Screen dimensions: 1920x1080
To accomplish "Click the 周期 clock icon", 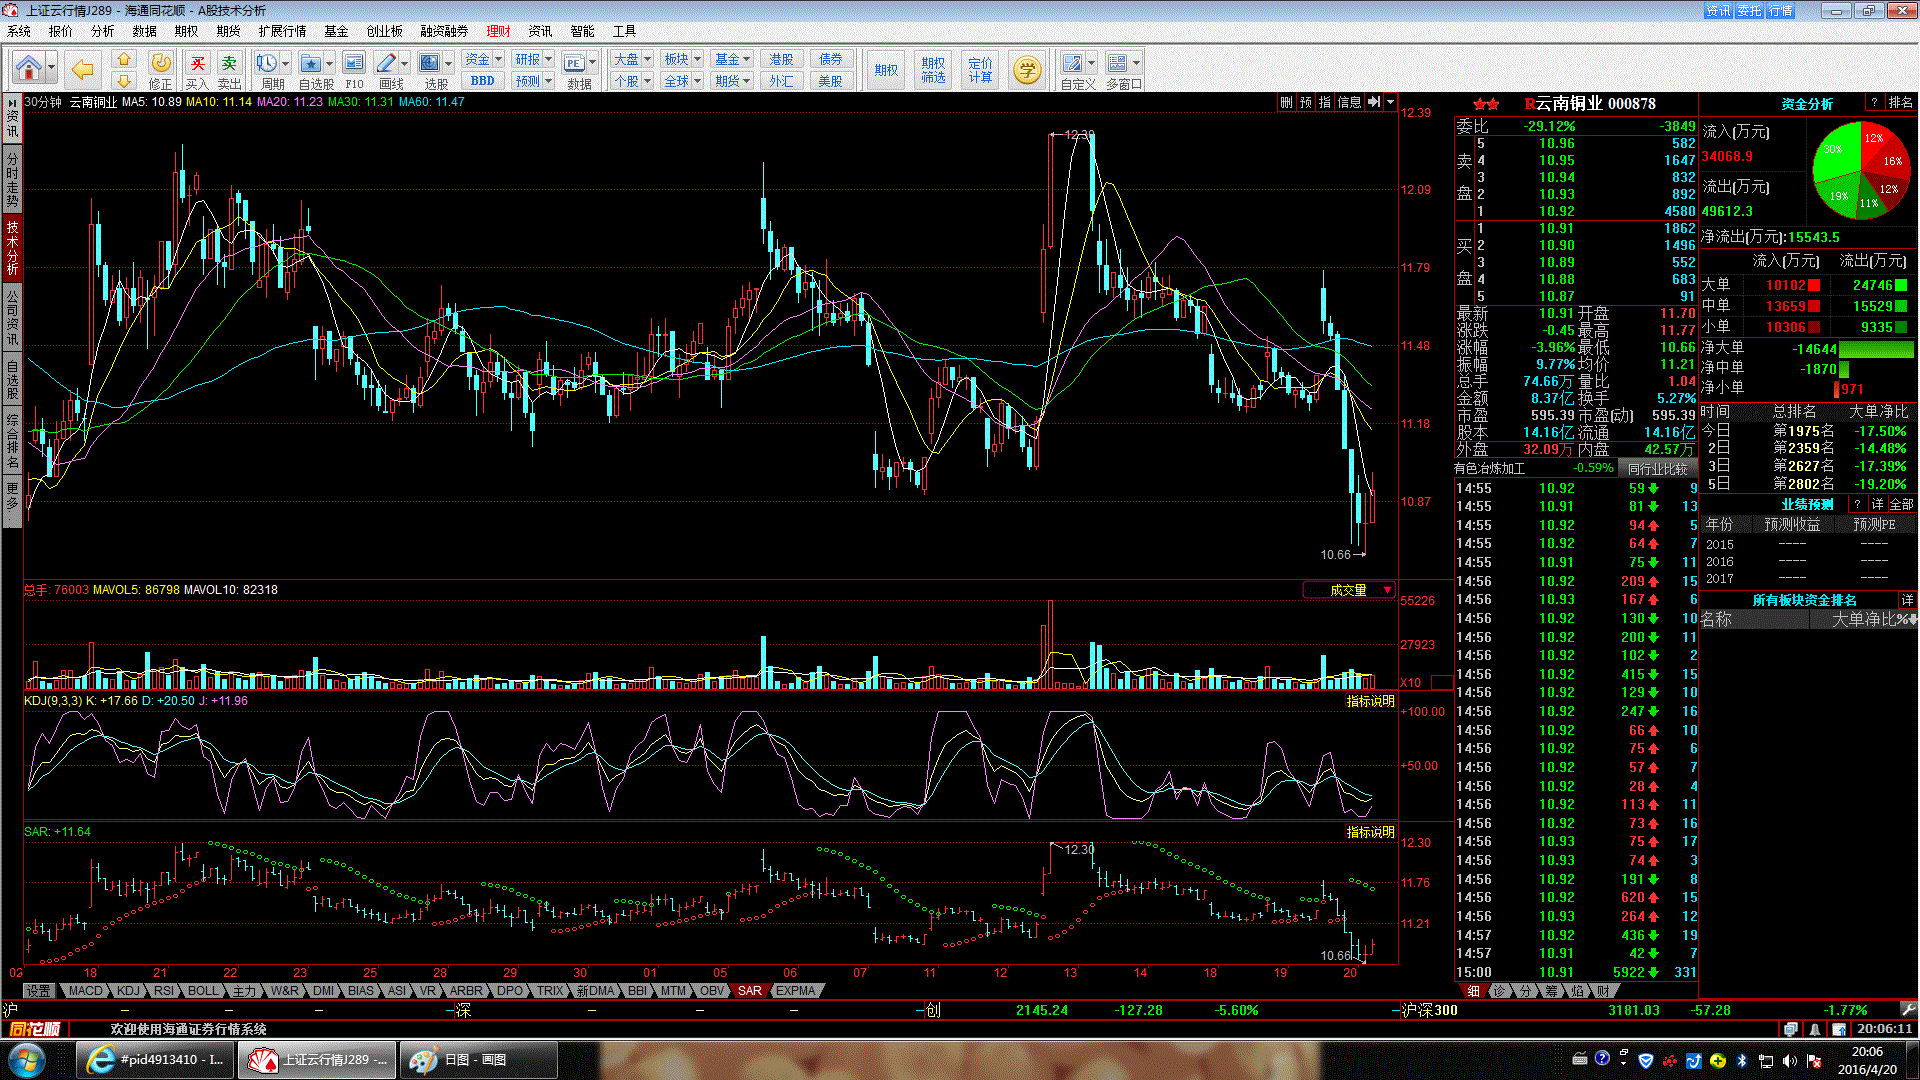I will click(x=267, y=63).
